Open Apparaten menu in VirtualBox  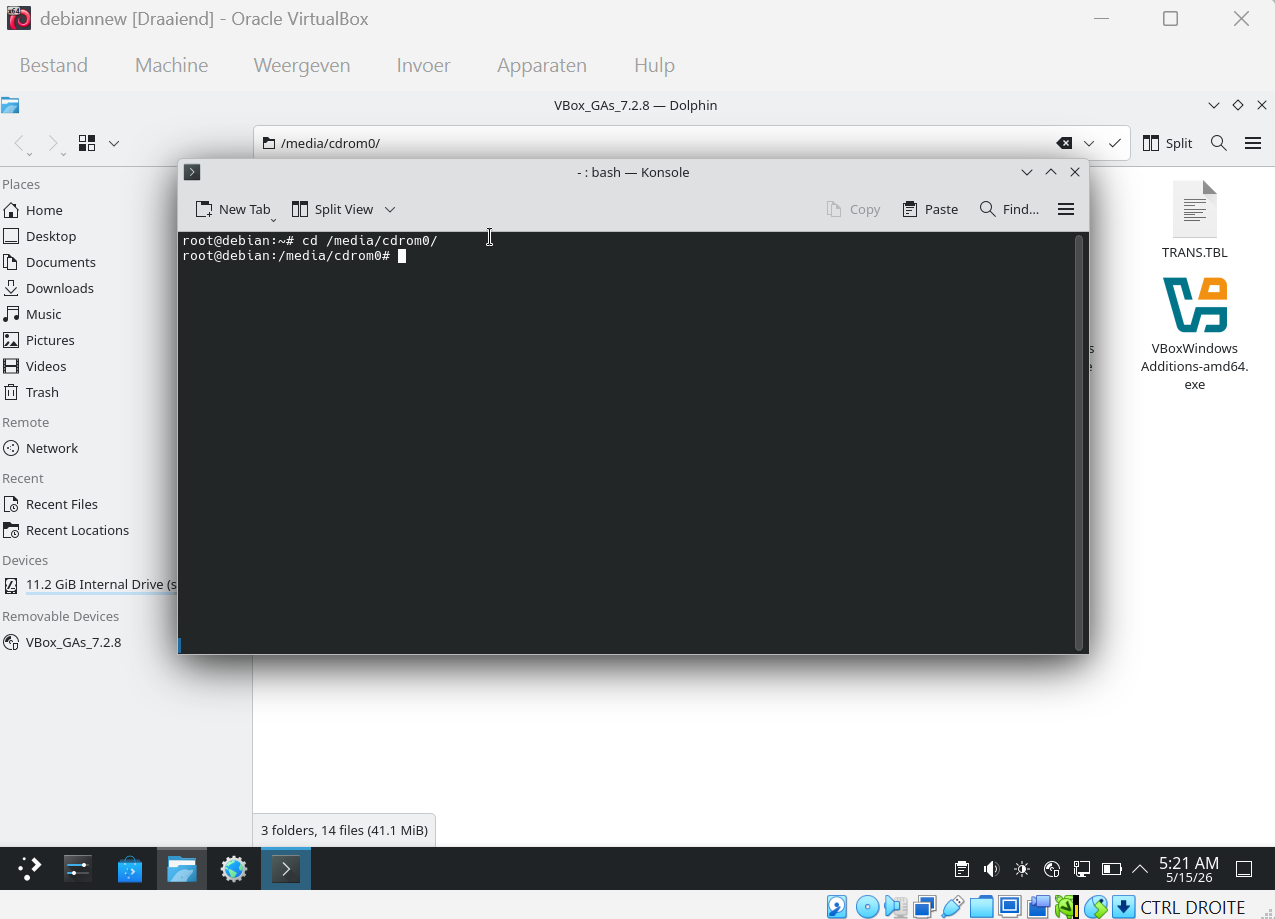[x=542, y=65]
